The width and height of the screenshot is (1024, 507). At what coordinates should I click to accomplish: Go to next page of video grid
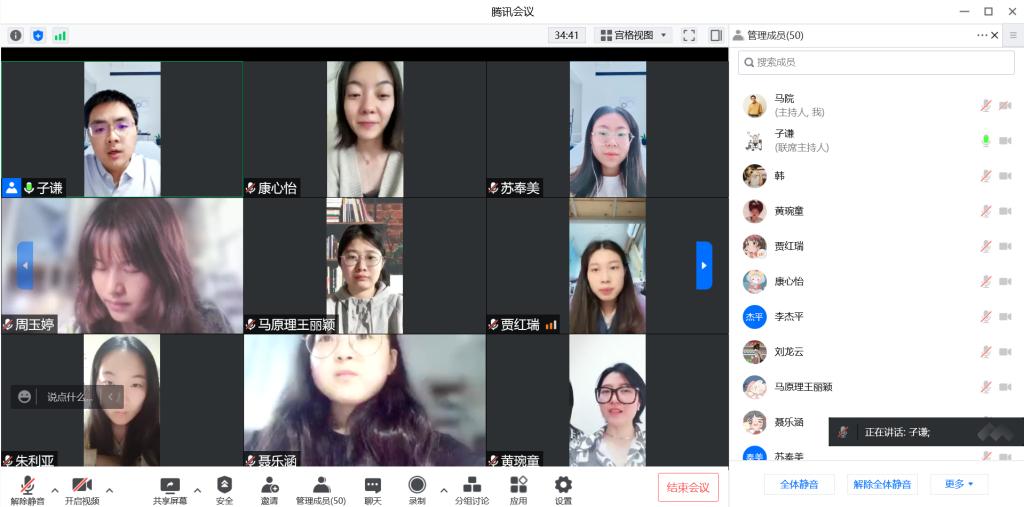(x=704, y=265)
